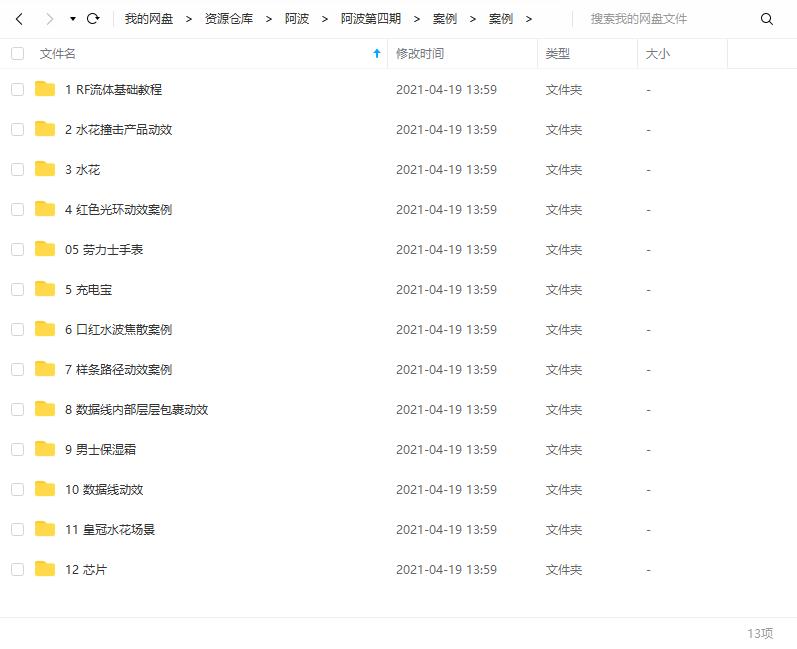Go to 我的网盘 in breadcrumb
This screenshot has height=649, width=797.
(148, 19)
